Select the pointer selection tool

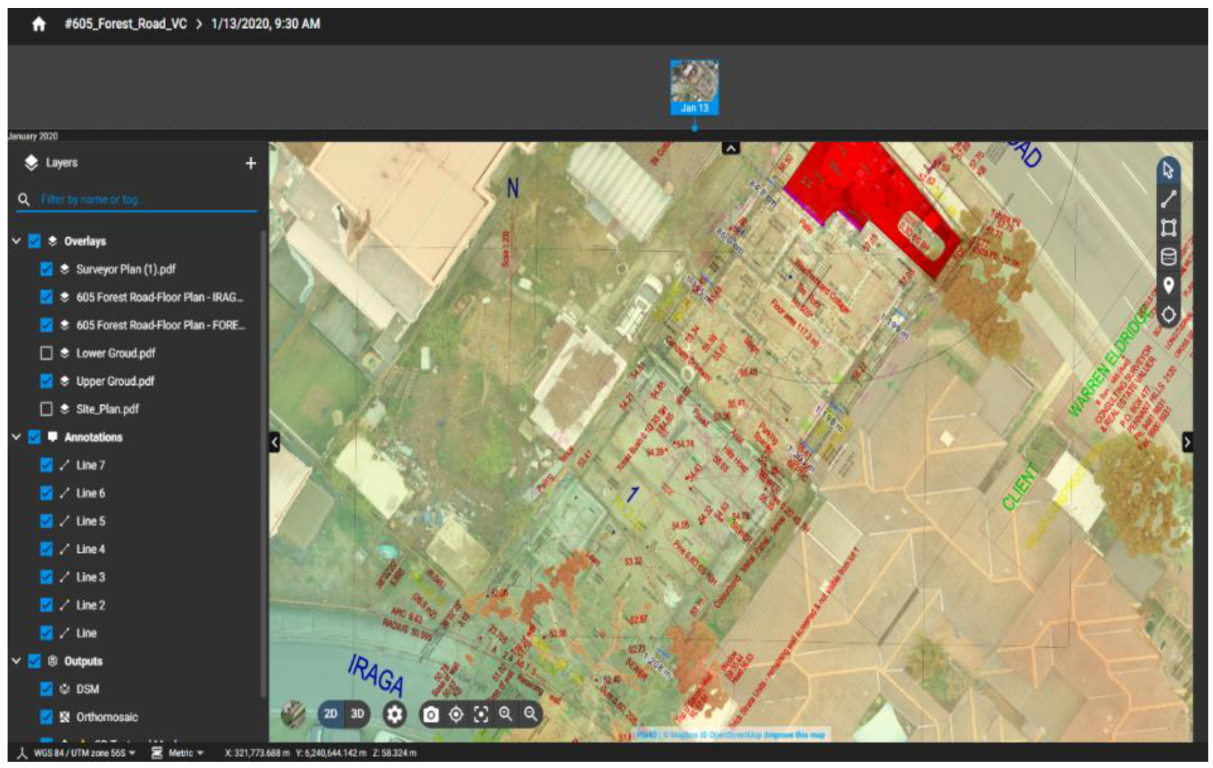[x=1168, y=170]
